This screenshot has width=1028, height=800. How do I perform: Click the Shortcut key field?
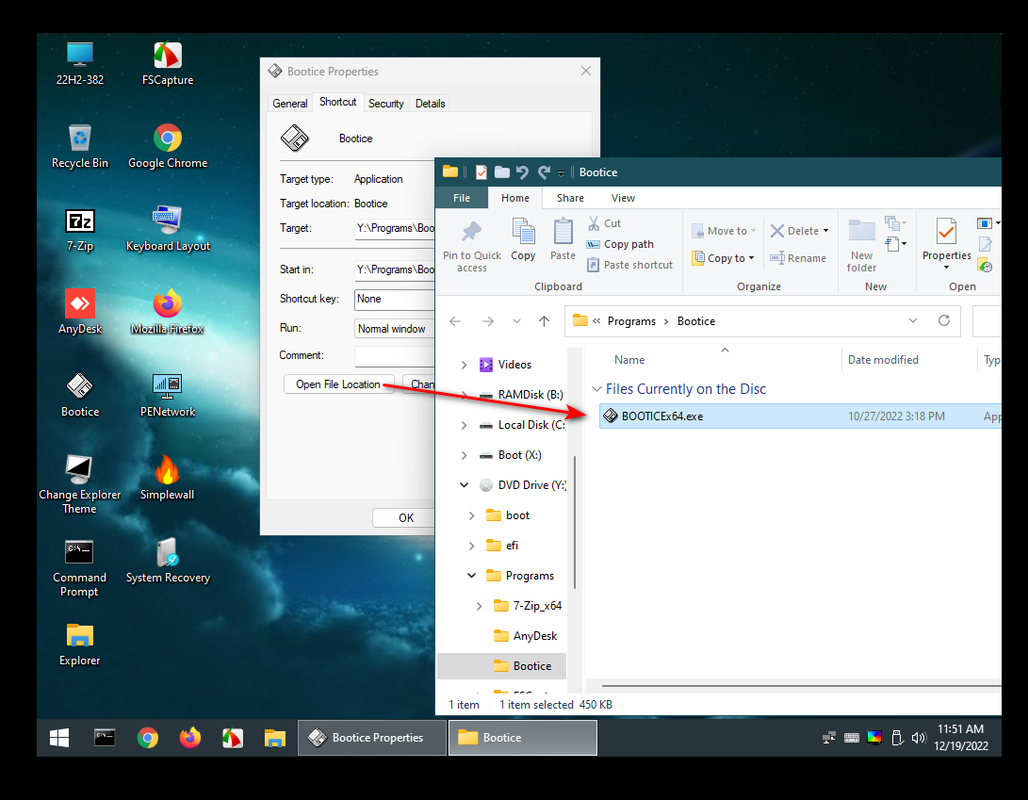pyautogui.click(x=395, y=299)
